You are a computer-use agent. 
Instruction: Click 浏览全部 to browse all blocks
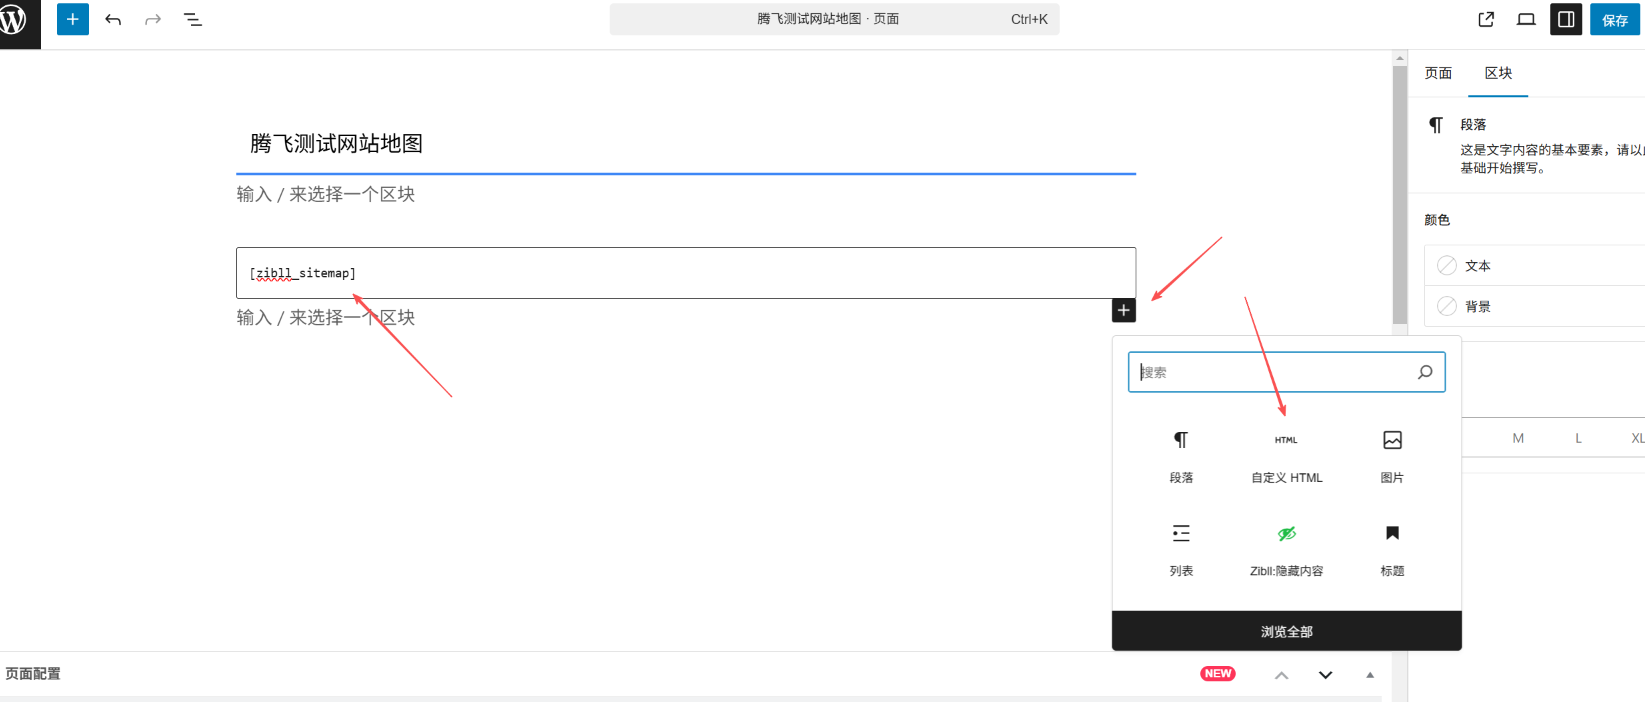click(x=1286, y=631)
